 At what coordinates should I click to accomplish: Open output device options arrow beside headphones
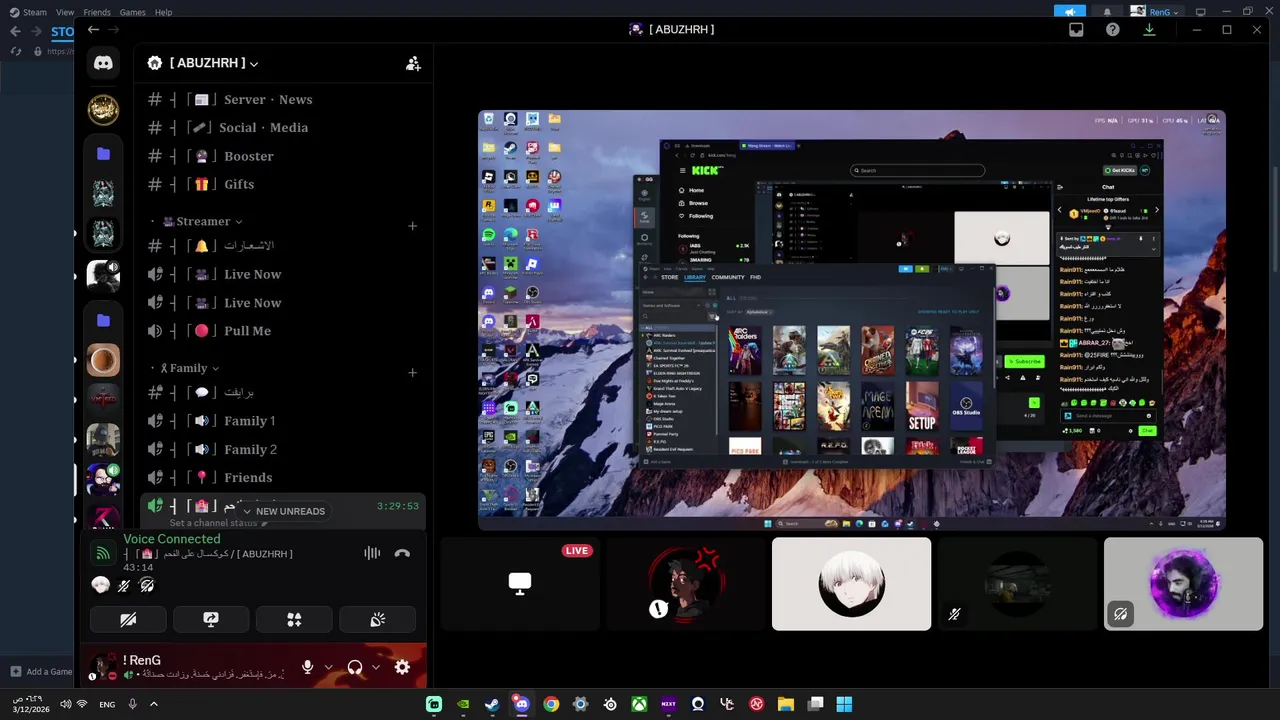(x=376, y=667)
